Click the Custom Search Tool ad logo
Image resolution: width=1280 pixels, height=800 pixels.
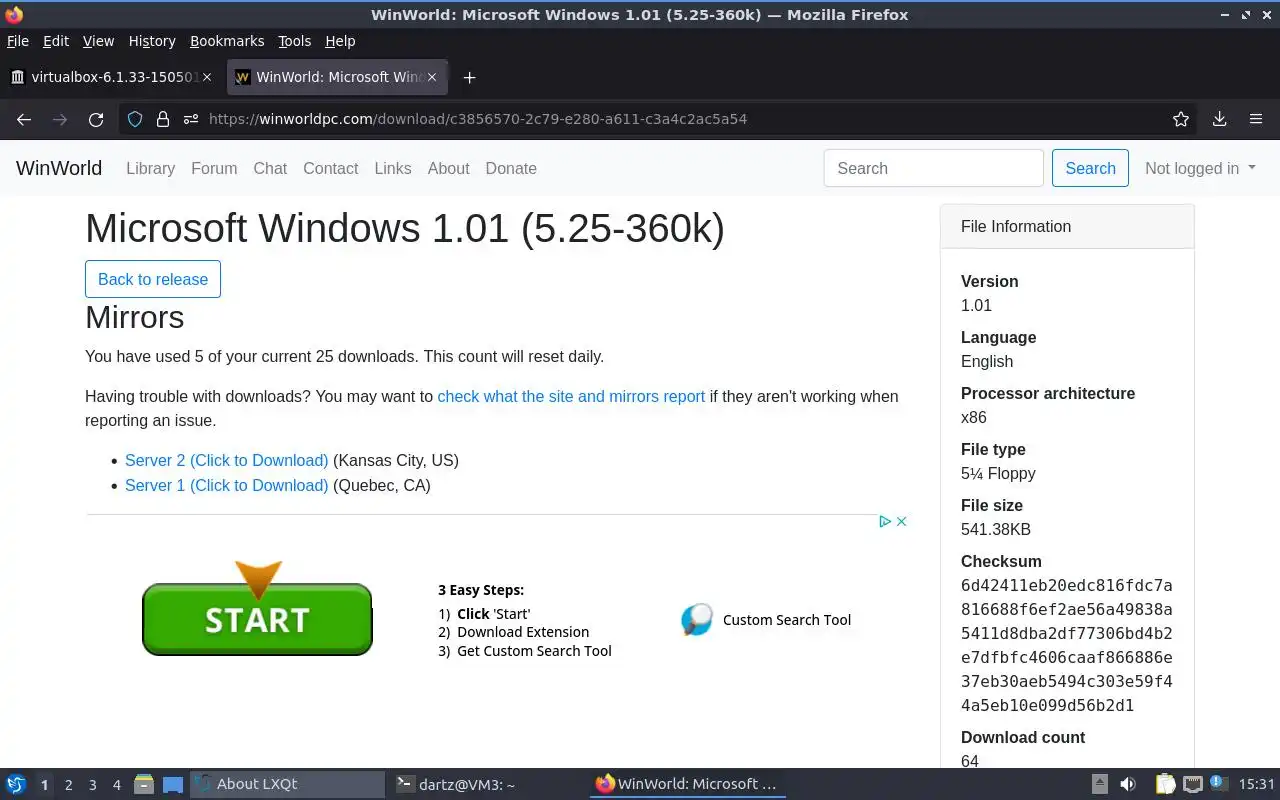(697, 620)
